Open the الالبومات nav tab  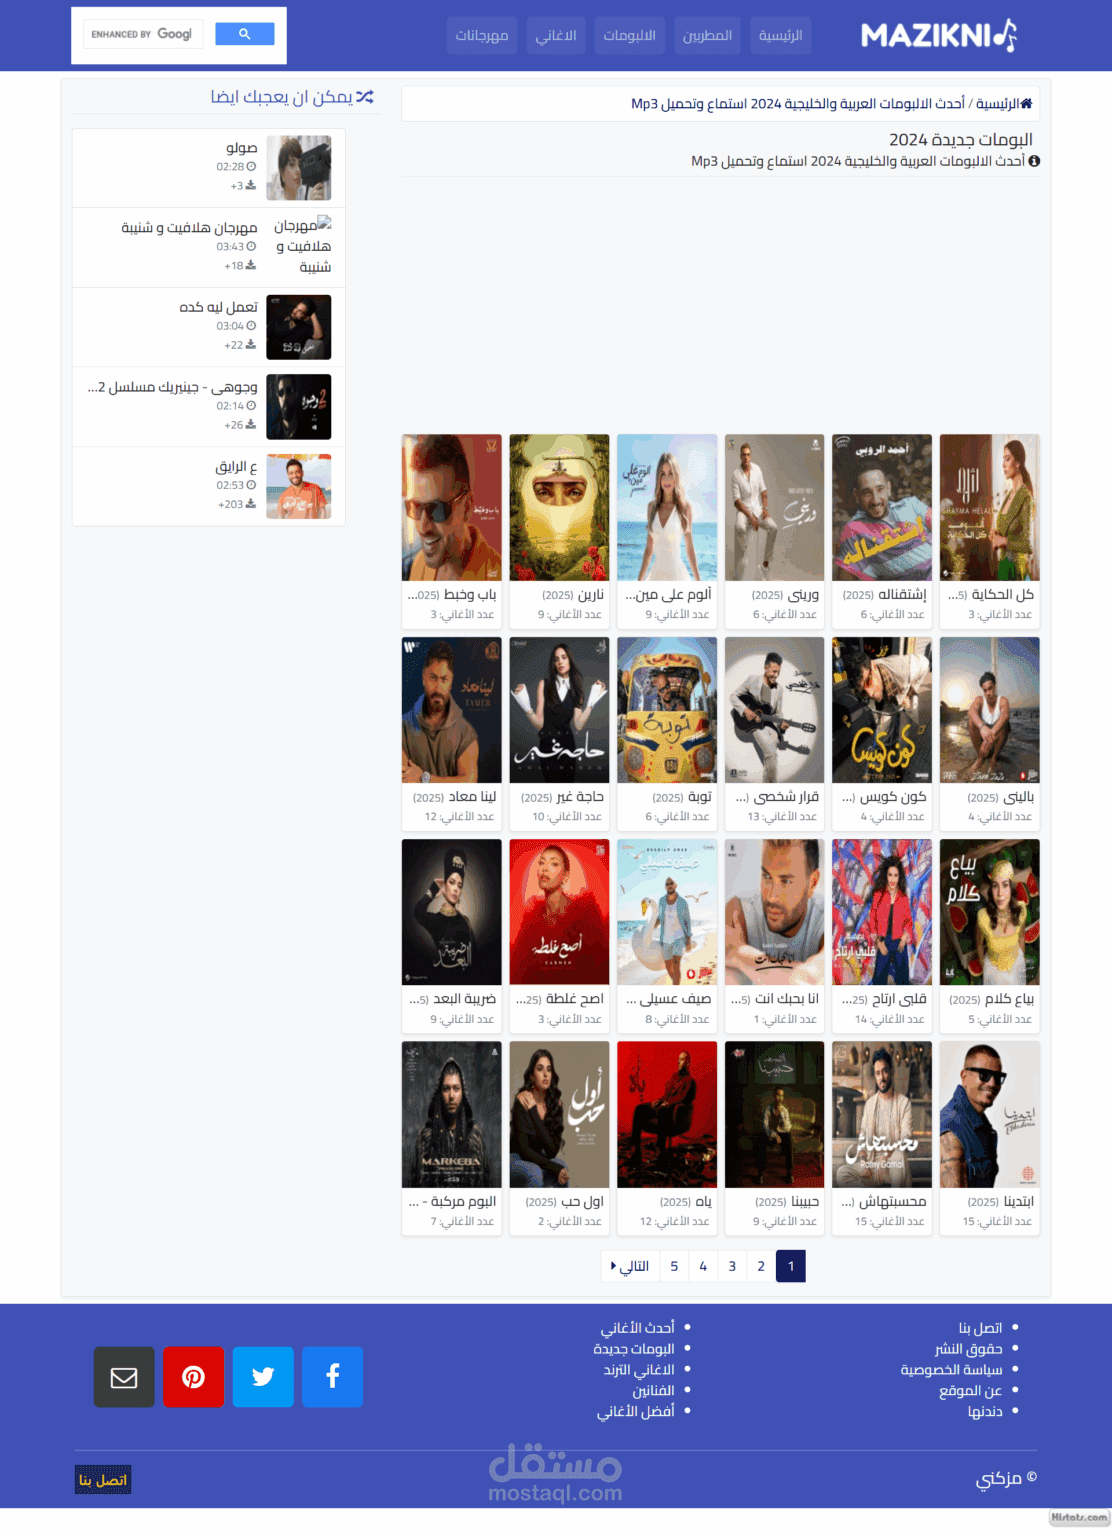point(629,35)
